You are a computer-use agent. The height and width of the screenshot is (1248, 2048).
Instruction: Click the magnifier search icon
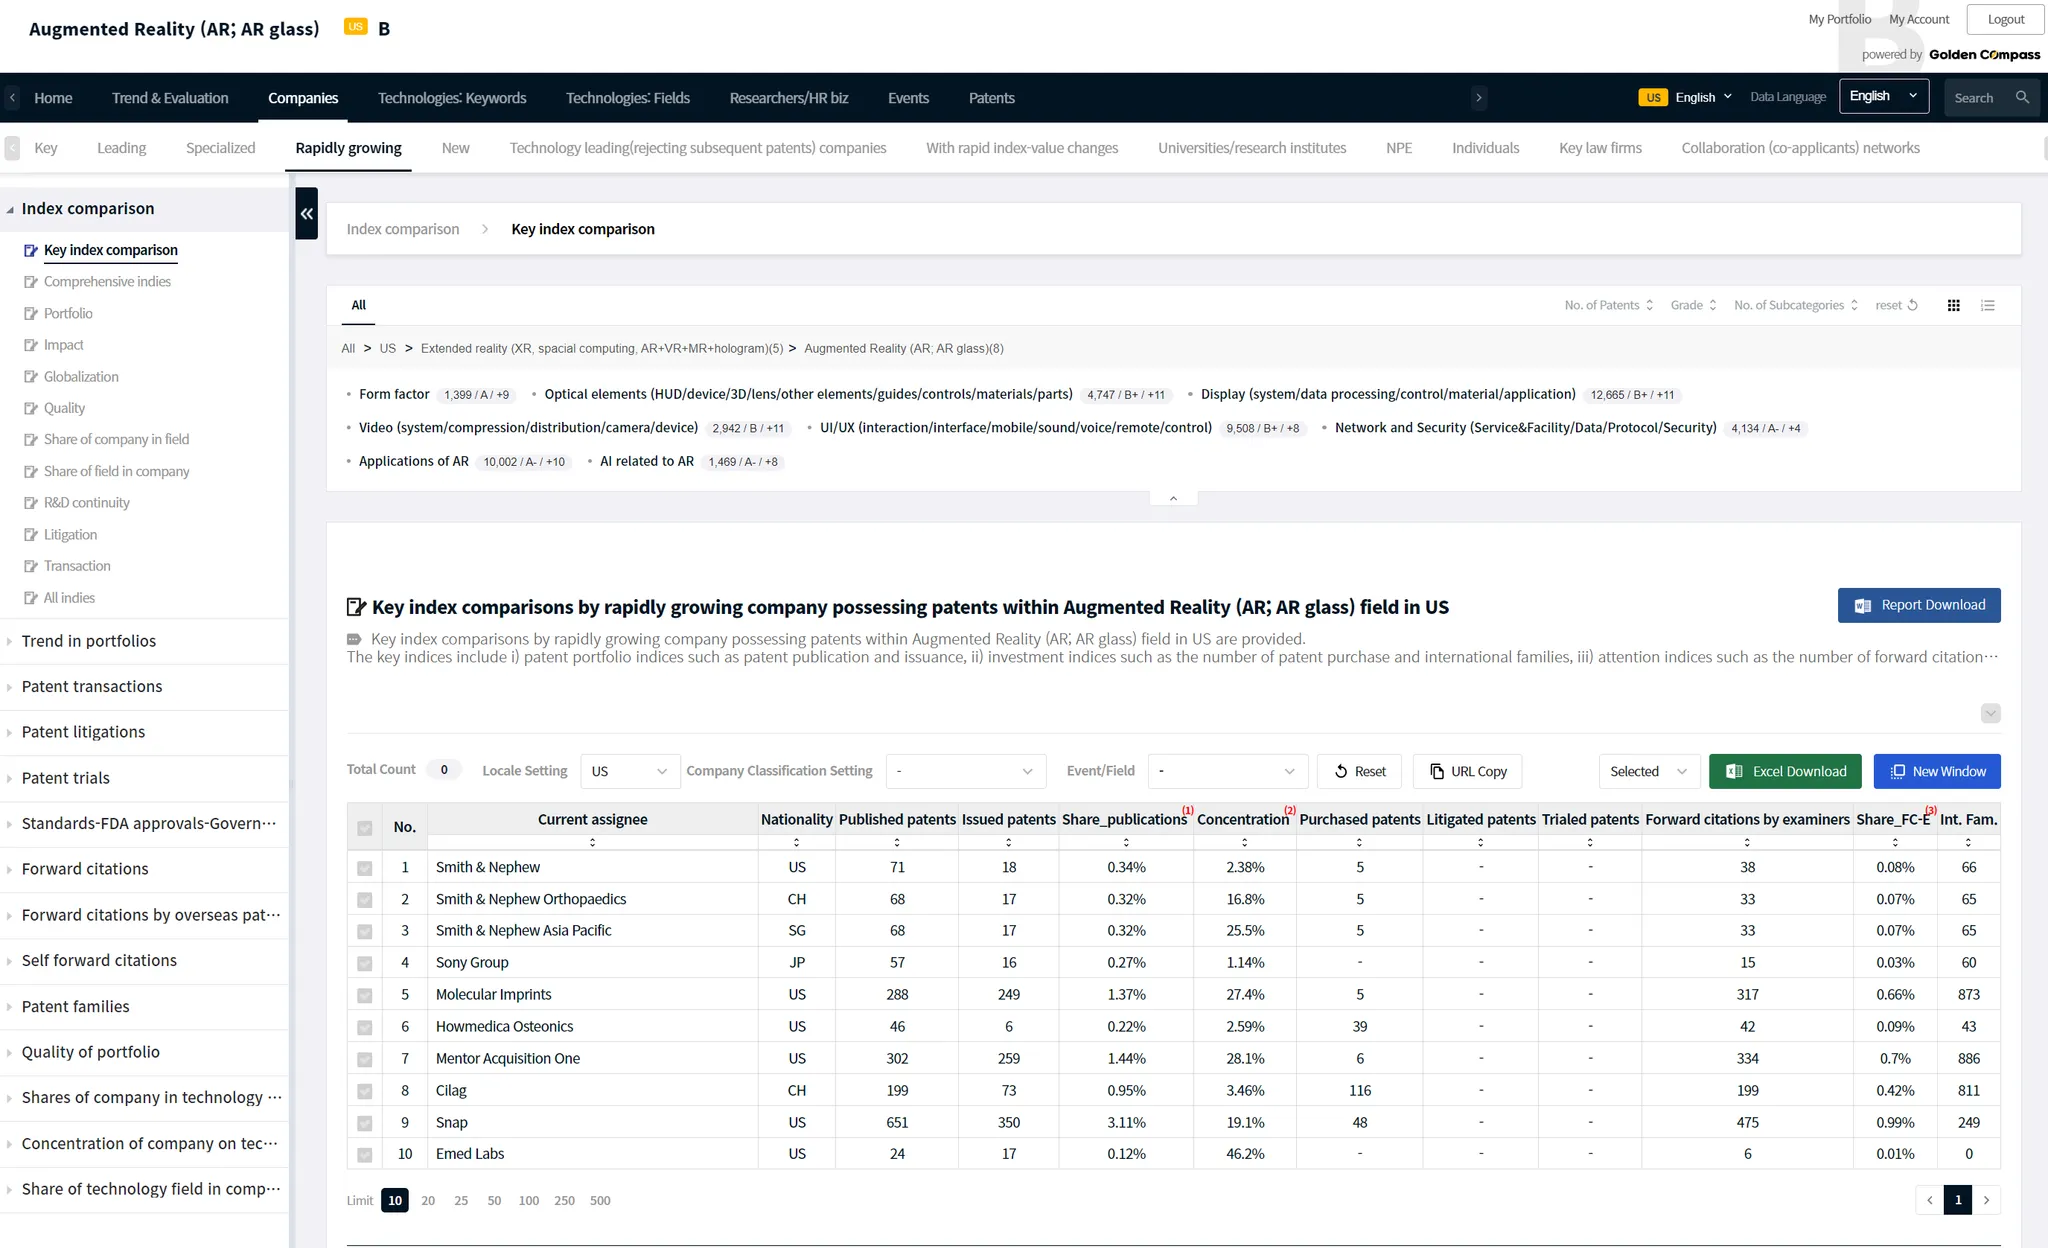(2022, 97)
